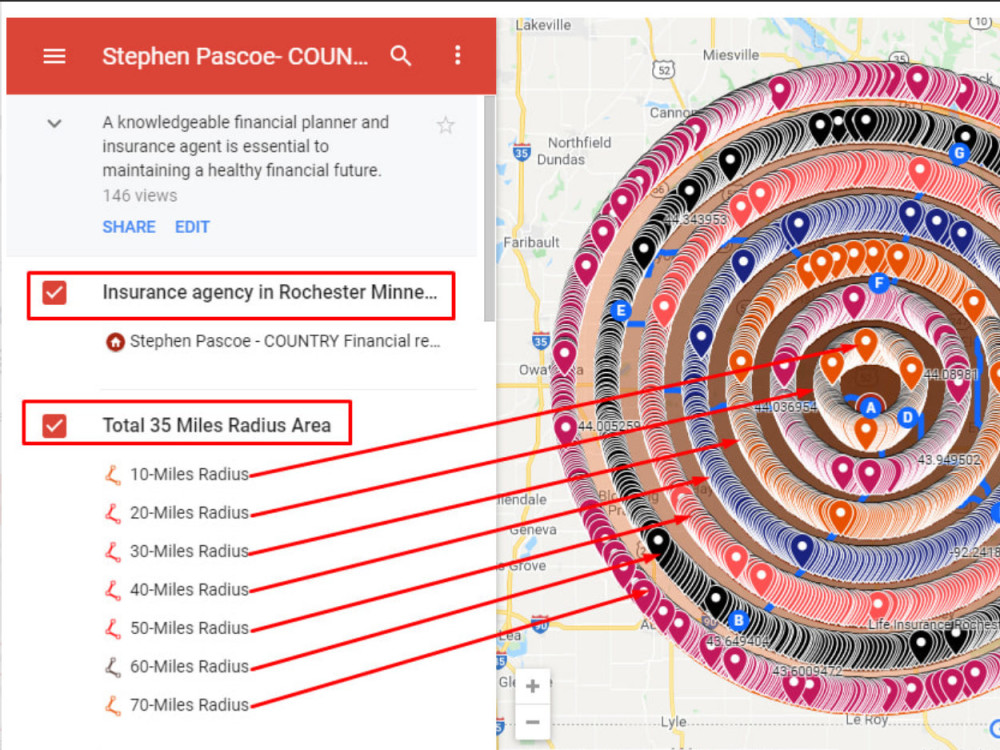Viewport: 1000px width, 750px height.
Task: Click the sidebar vertical scrollbar
Action: click(x=489, y=209)
